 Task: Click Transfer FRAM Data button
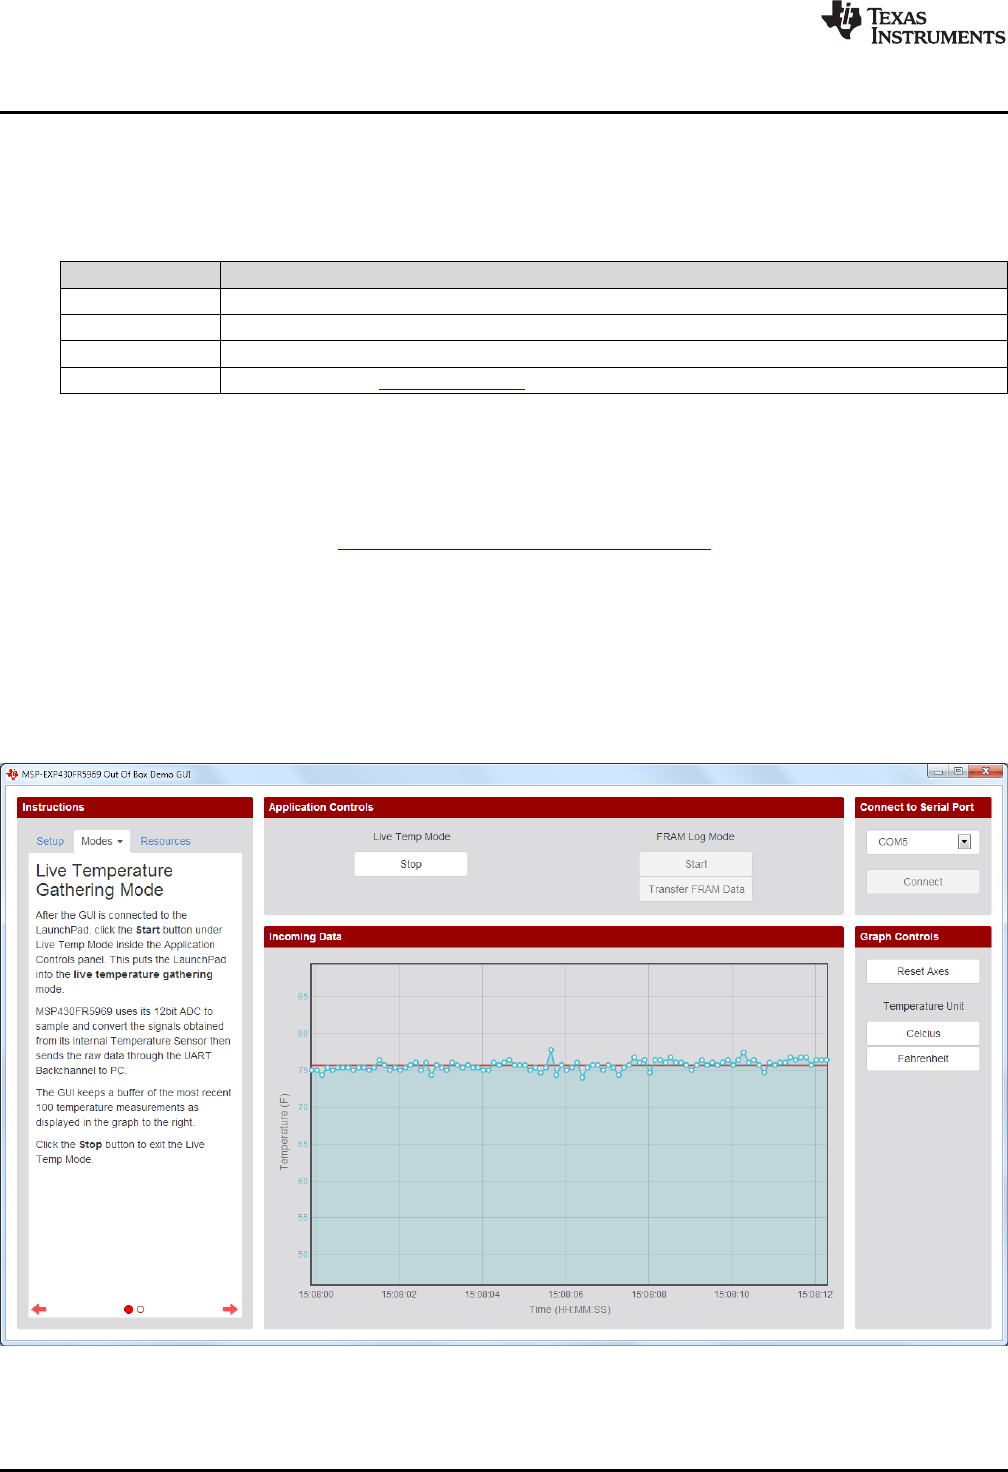coord(696,889)
